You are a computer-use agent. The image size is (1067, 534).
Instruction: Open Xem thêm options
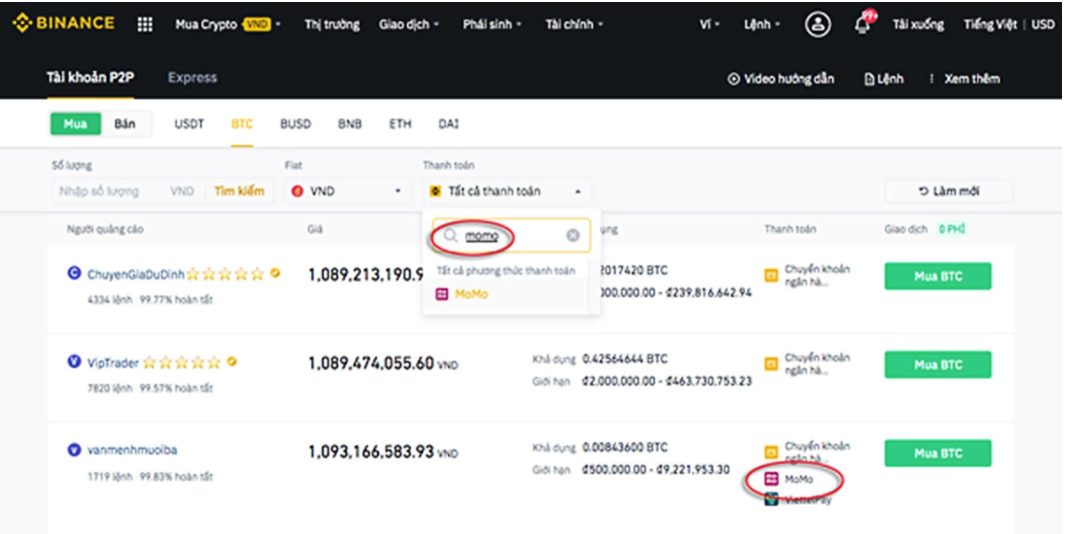[965, 79]
